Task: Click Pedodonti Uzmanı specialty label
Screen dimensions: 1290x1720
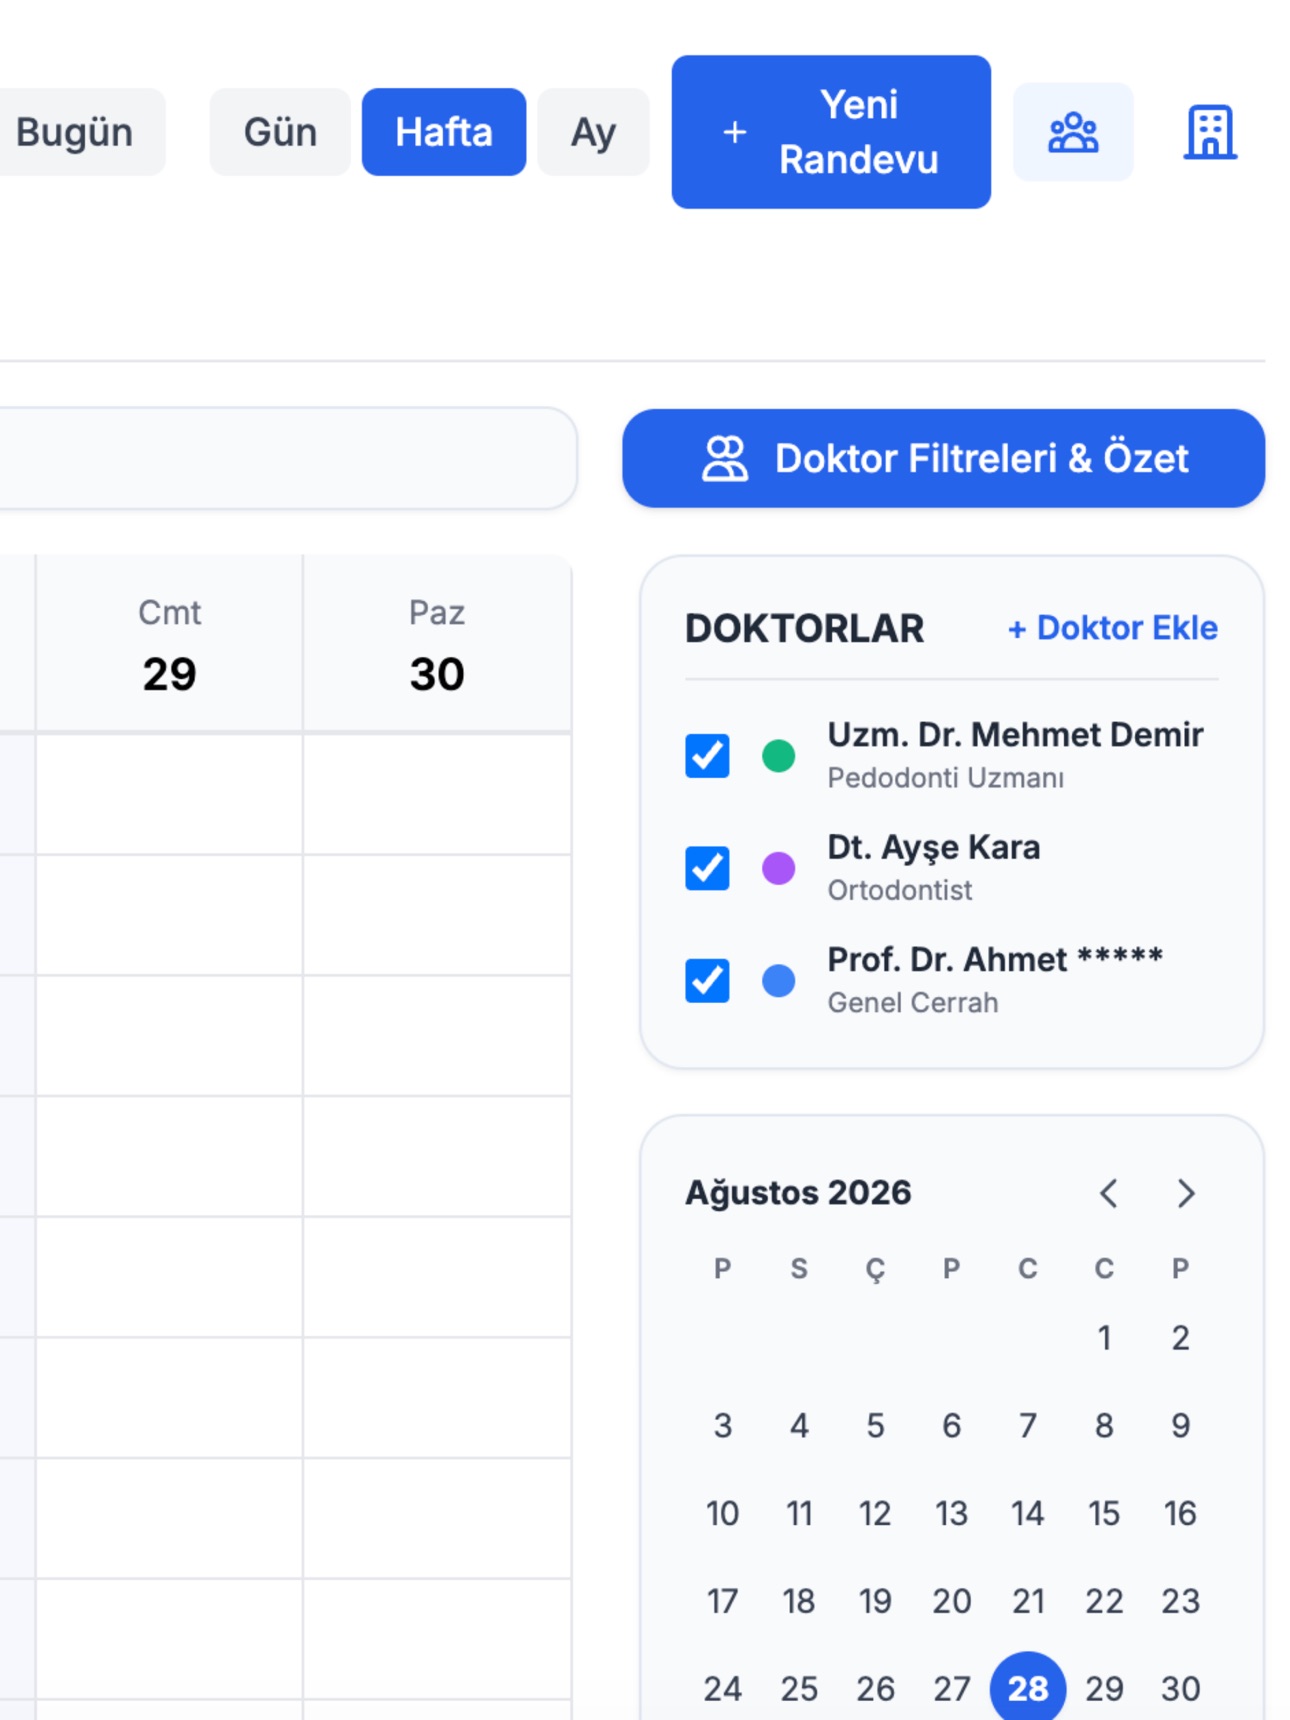Action: coord(945,778)
